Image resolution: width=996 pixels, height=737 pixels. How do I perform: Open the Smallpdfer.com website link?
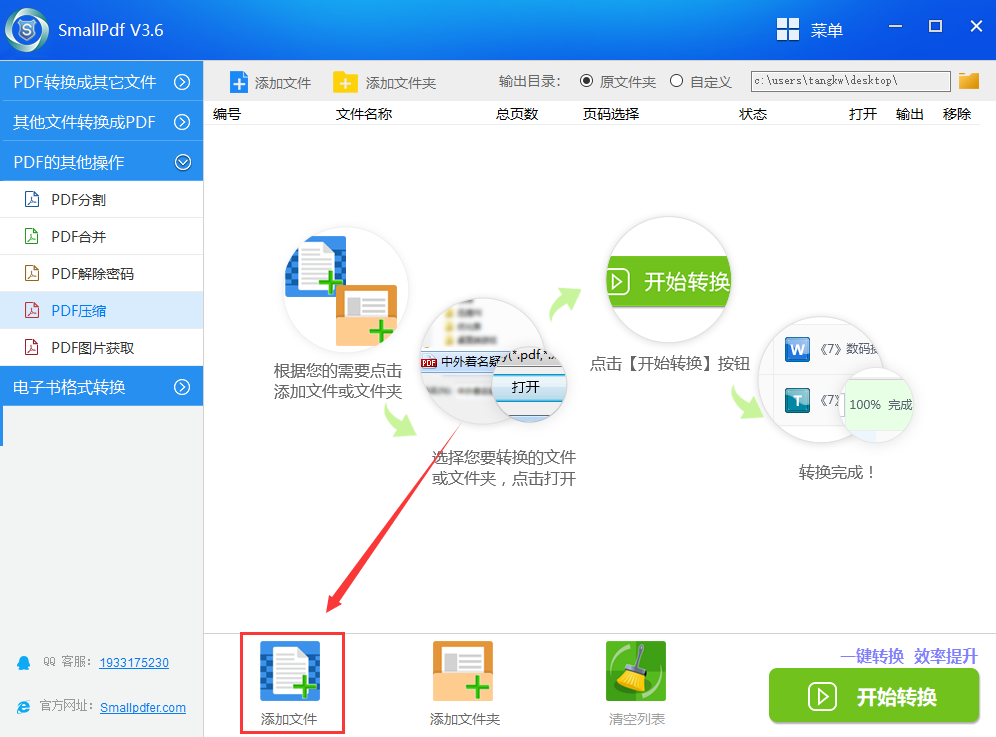coord(143,707)
